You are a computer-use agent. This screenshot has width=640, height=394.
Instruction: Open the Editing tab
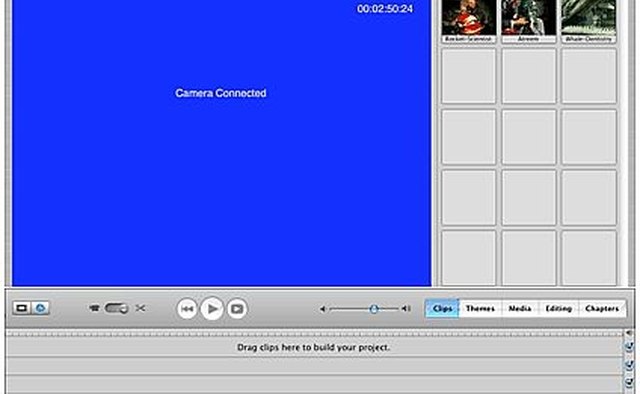click(559, 308)
